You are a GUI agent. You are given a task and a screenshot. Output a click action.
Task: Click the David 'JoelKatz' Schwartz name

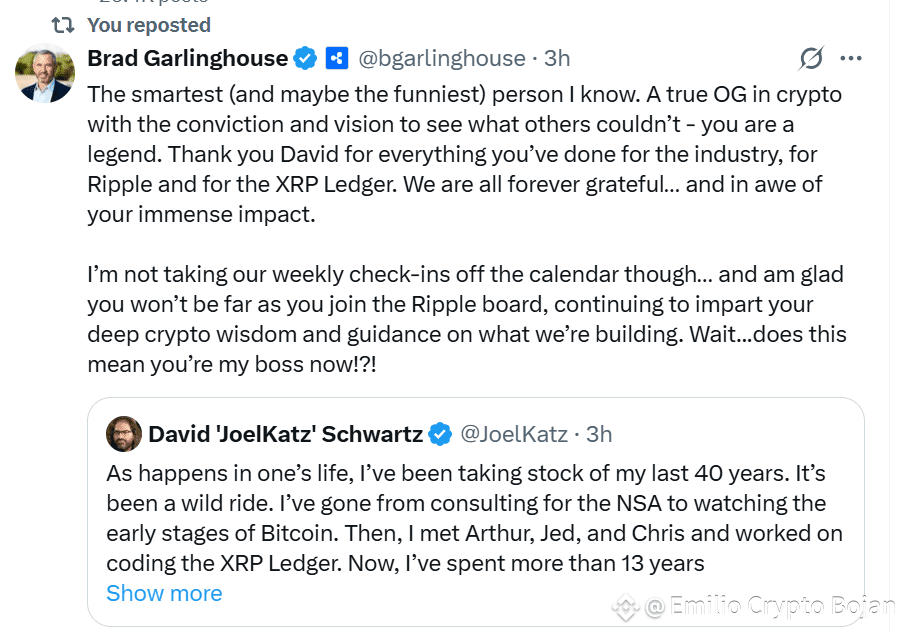(285, 434)
